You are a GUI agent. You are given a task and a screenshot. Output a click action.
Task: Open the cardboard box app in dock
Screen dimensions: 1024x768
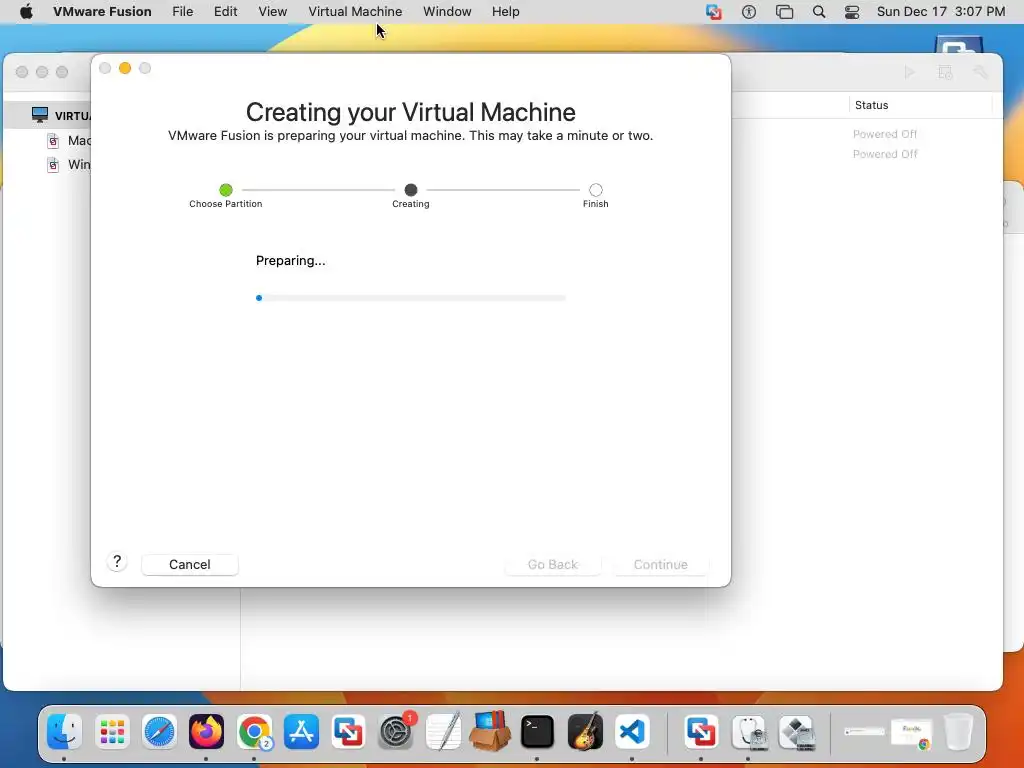pyautogui.click(x=490, y=731)
